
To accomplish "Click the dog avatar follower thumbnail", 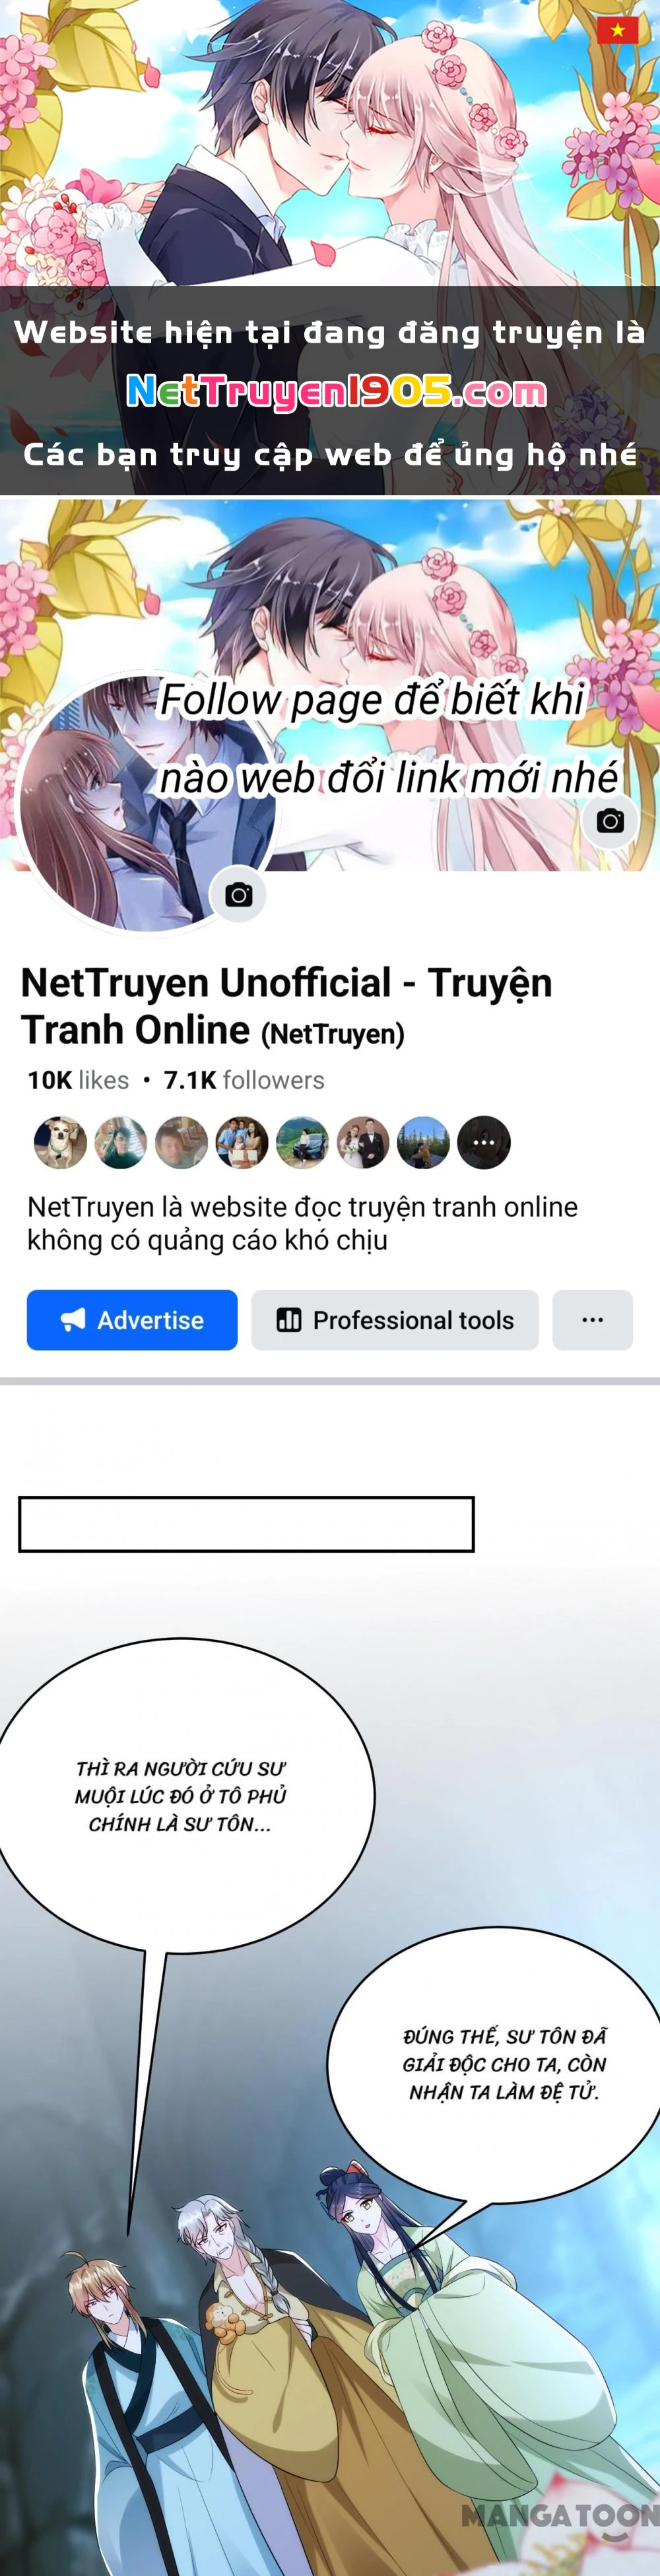I will pos(60,1142).
